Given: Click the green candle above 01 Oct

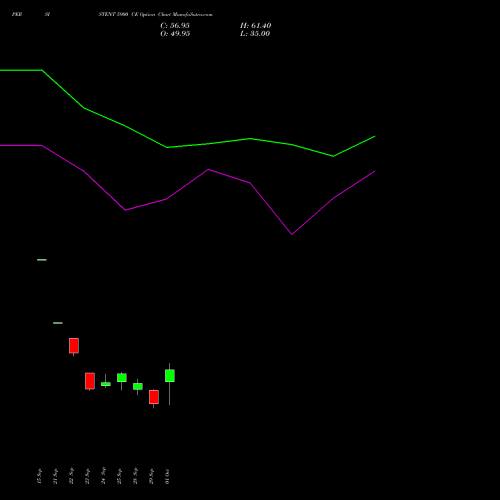Looking at the screenshot, I should (170, 376).
